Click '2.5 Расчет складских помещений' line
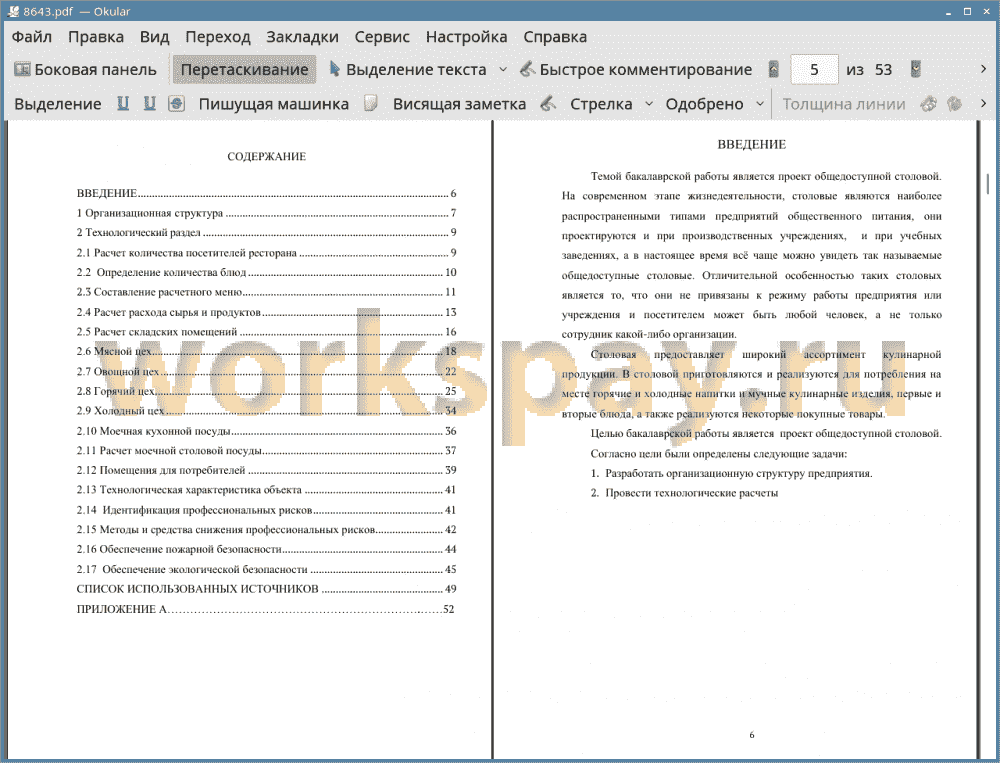The height and width of the screenshot is (763, 1000). (x=266, y=332)
